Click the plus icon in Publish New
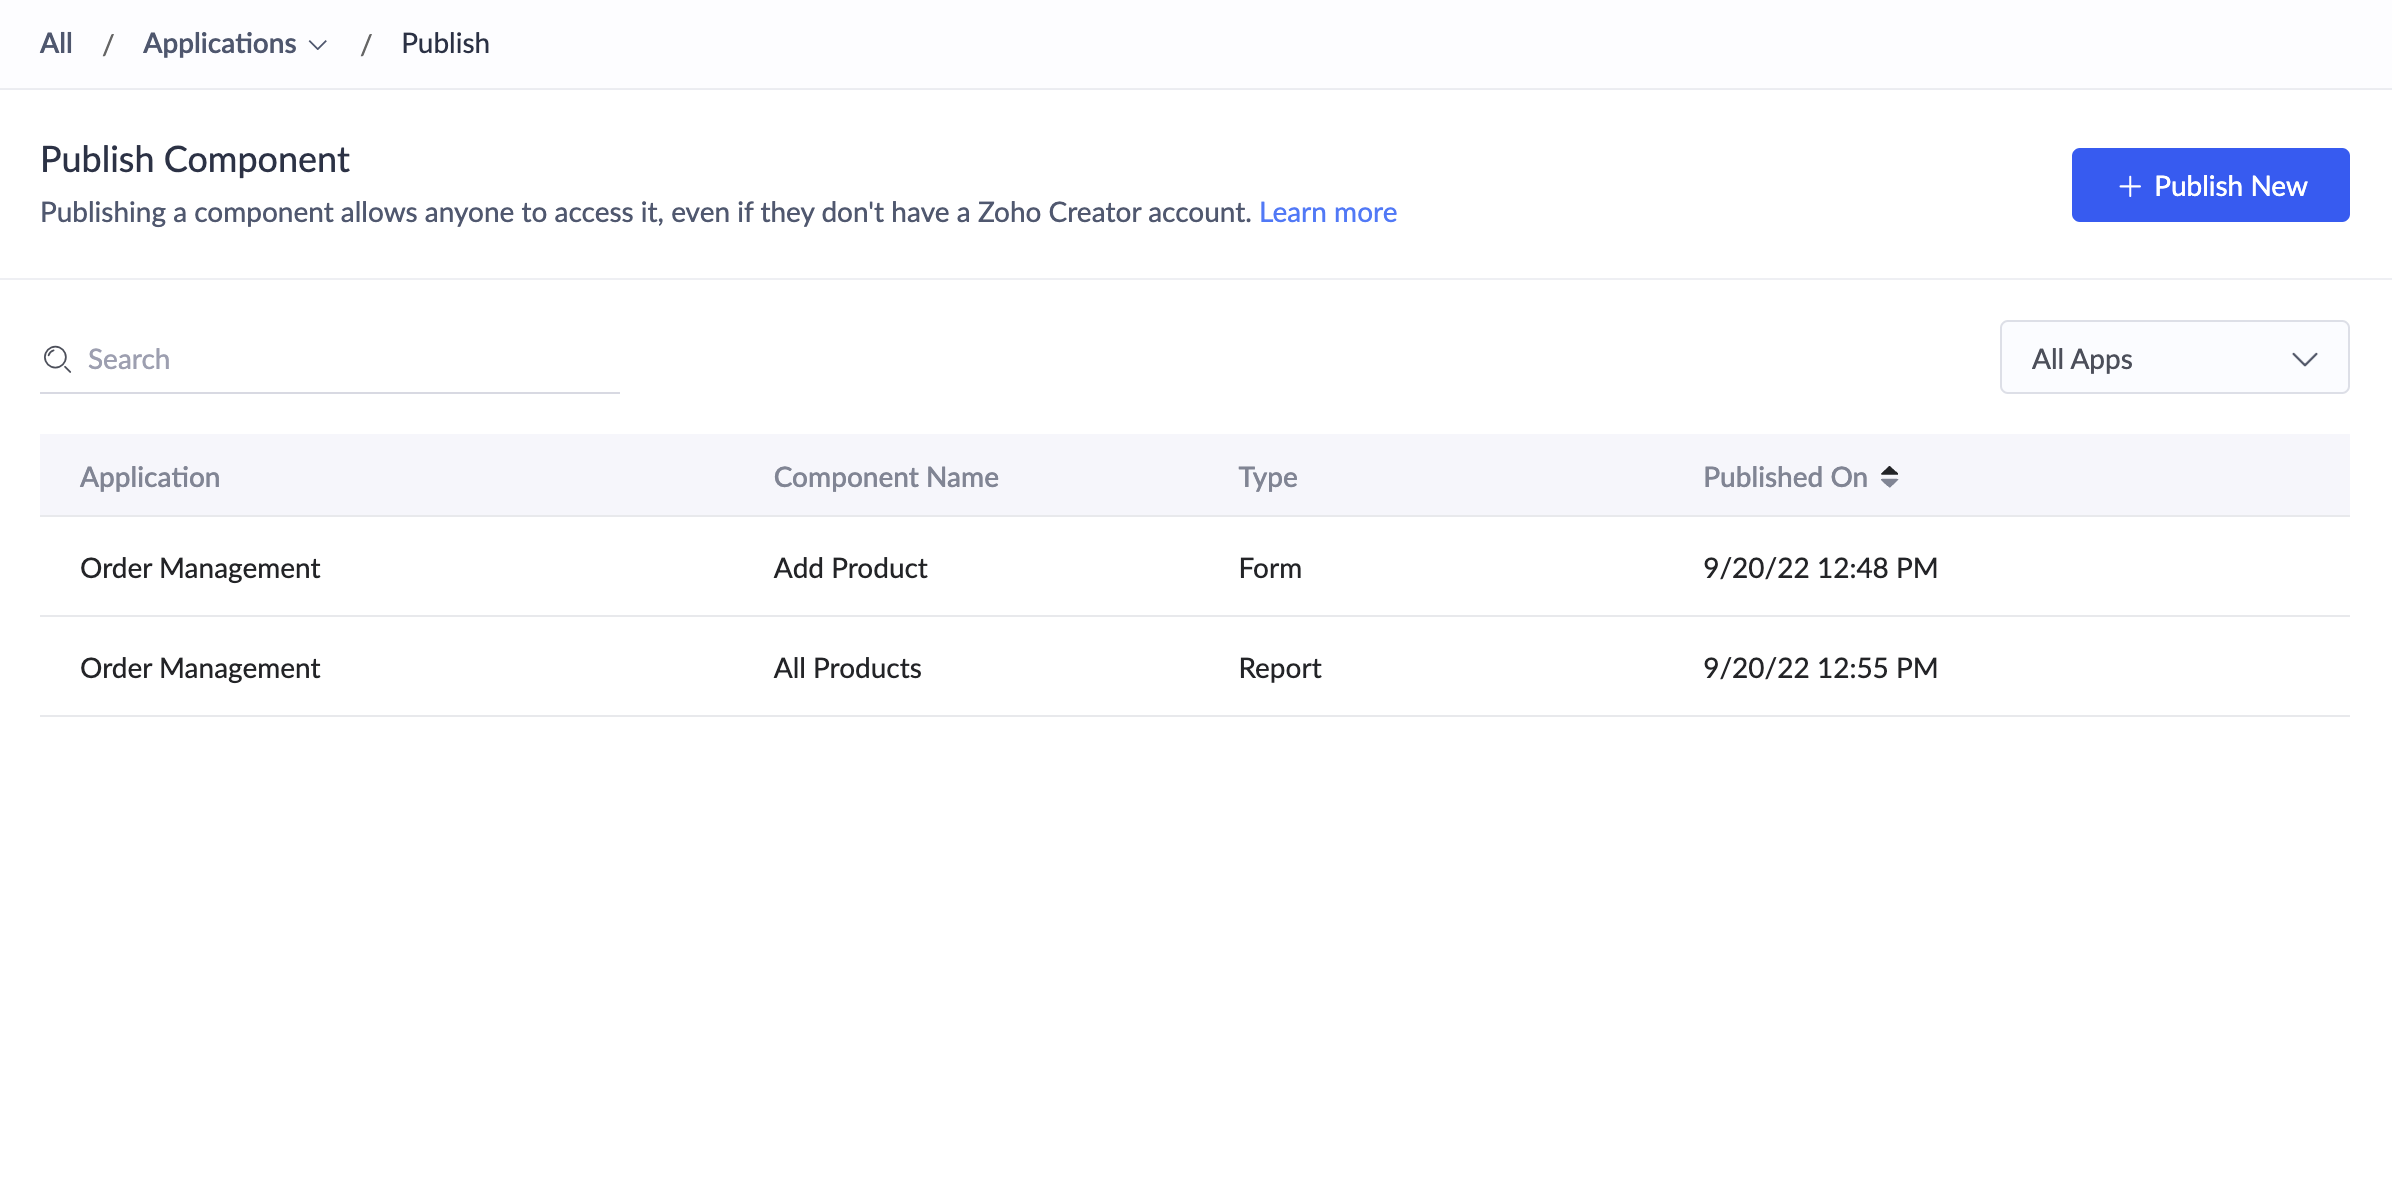Viewport: 2392px width, 1188px height. pos(2130,186)
